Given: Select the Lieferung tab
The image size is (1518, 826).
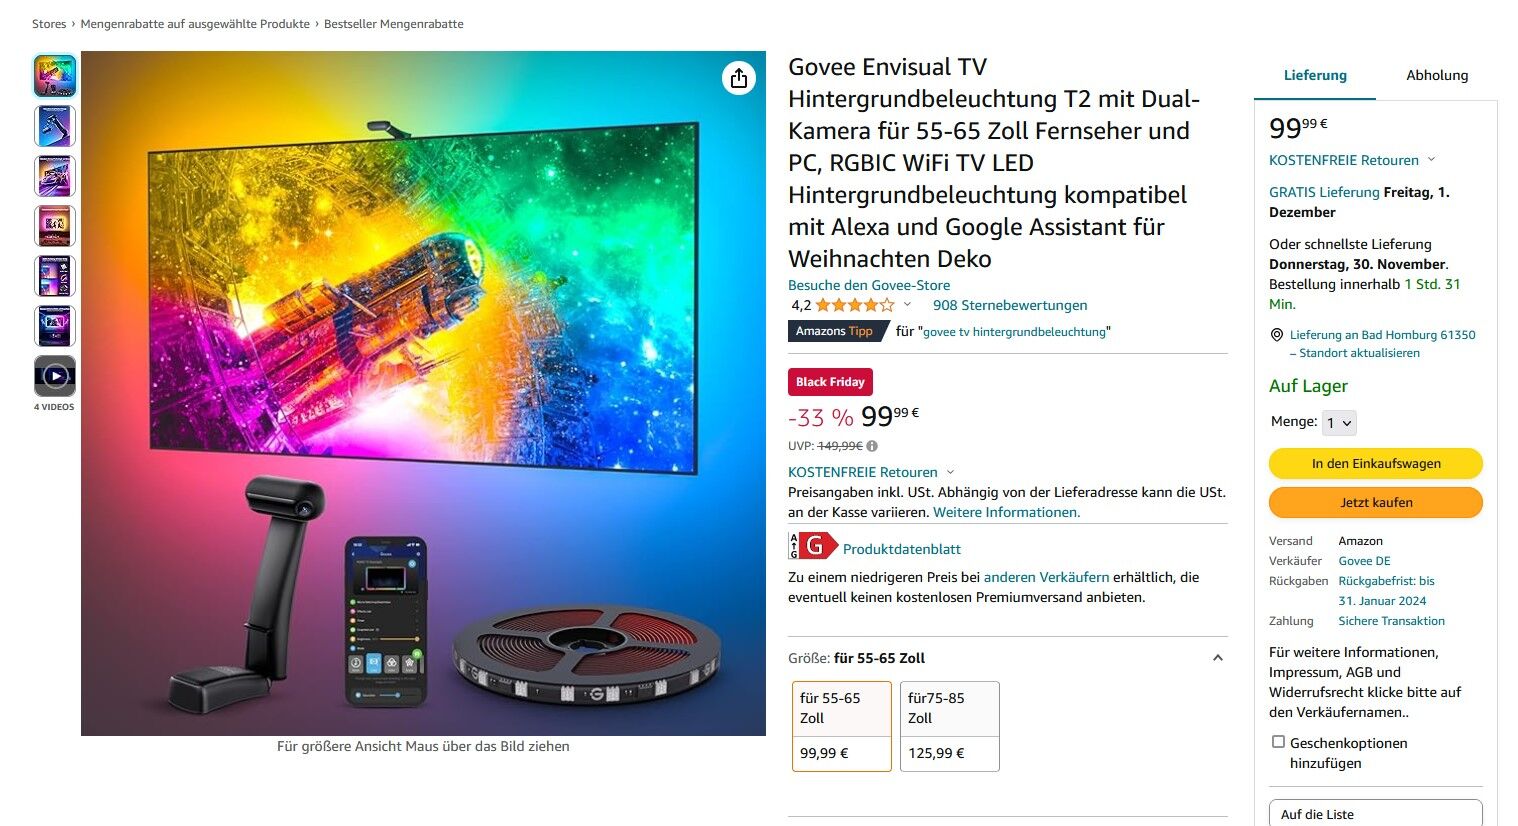Looking at the screenshot, I should (x=1315, y=75).
